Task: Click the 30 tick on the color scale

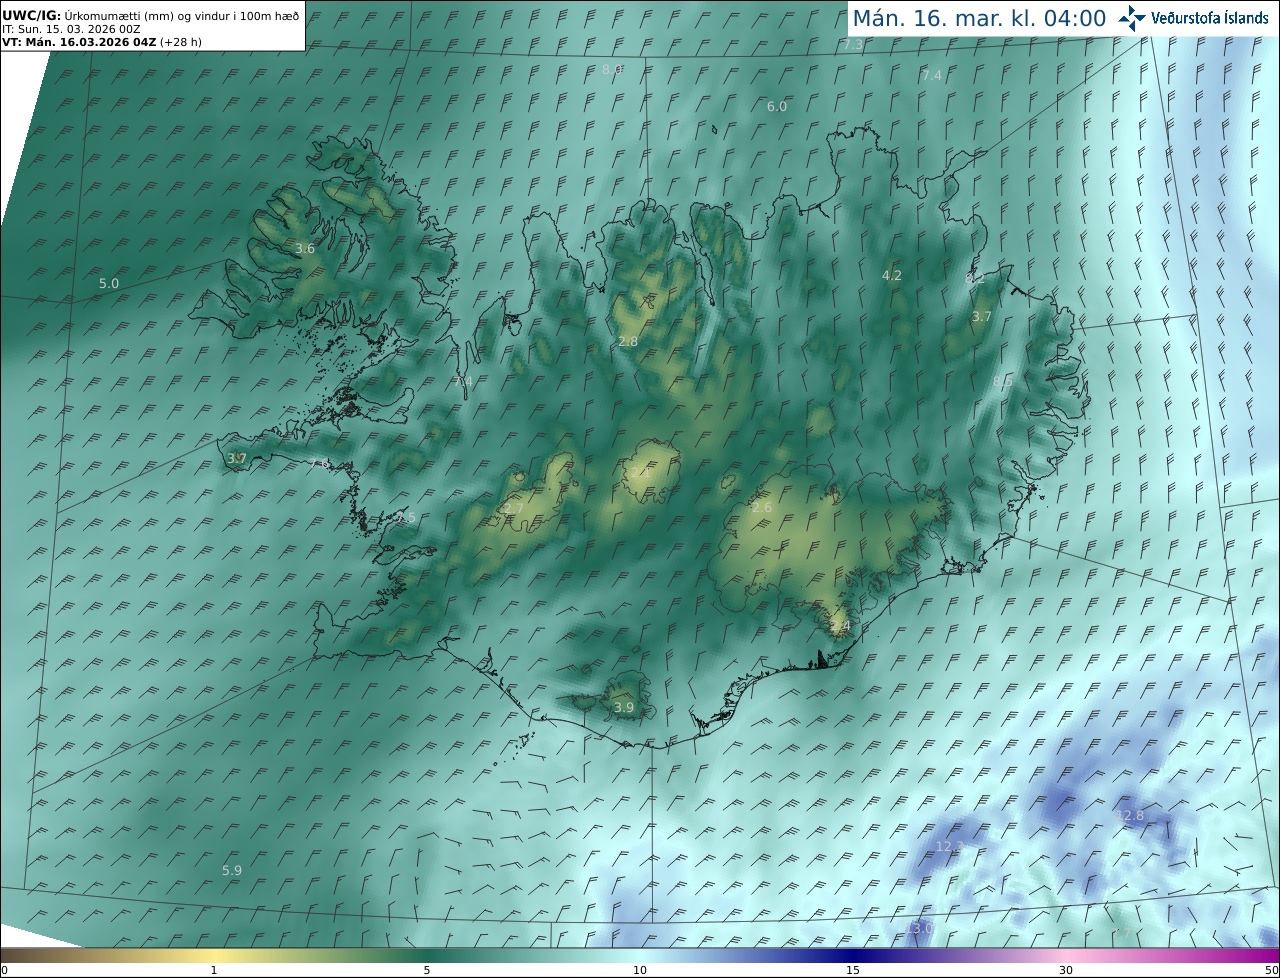Action: click(x=1066, y=971)
